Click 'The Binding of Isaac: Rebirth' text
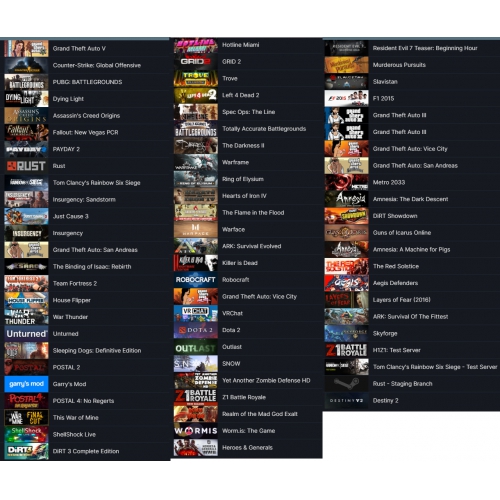Image resolution: width=500 pixels, height=500 pixels. coord(92,267)
